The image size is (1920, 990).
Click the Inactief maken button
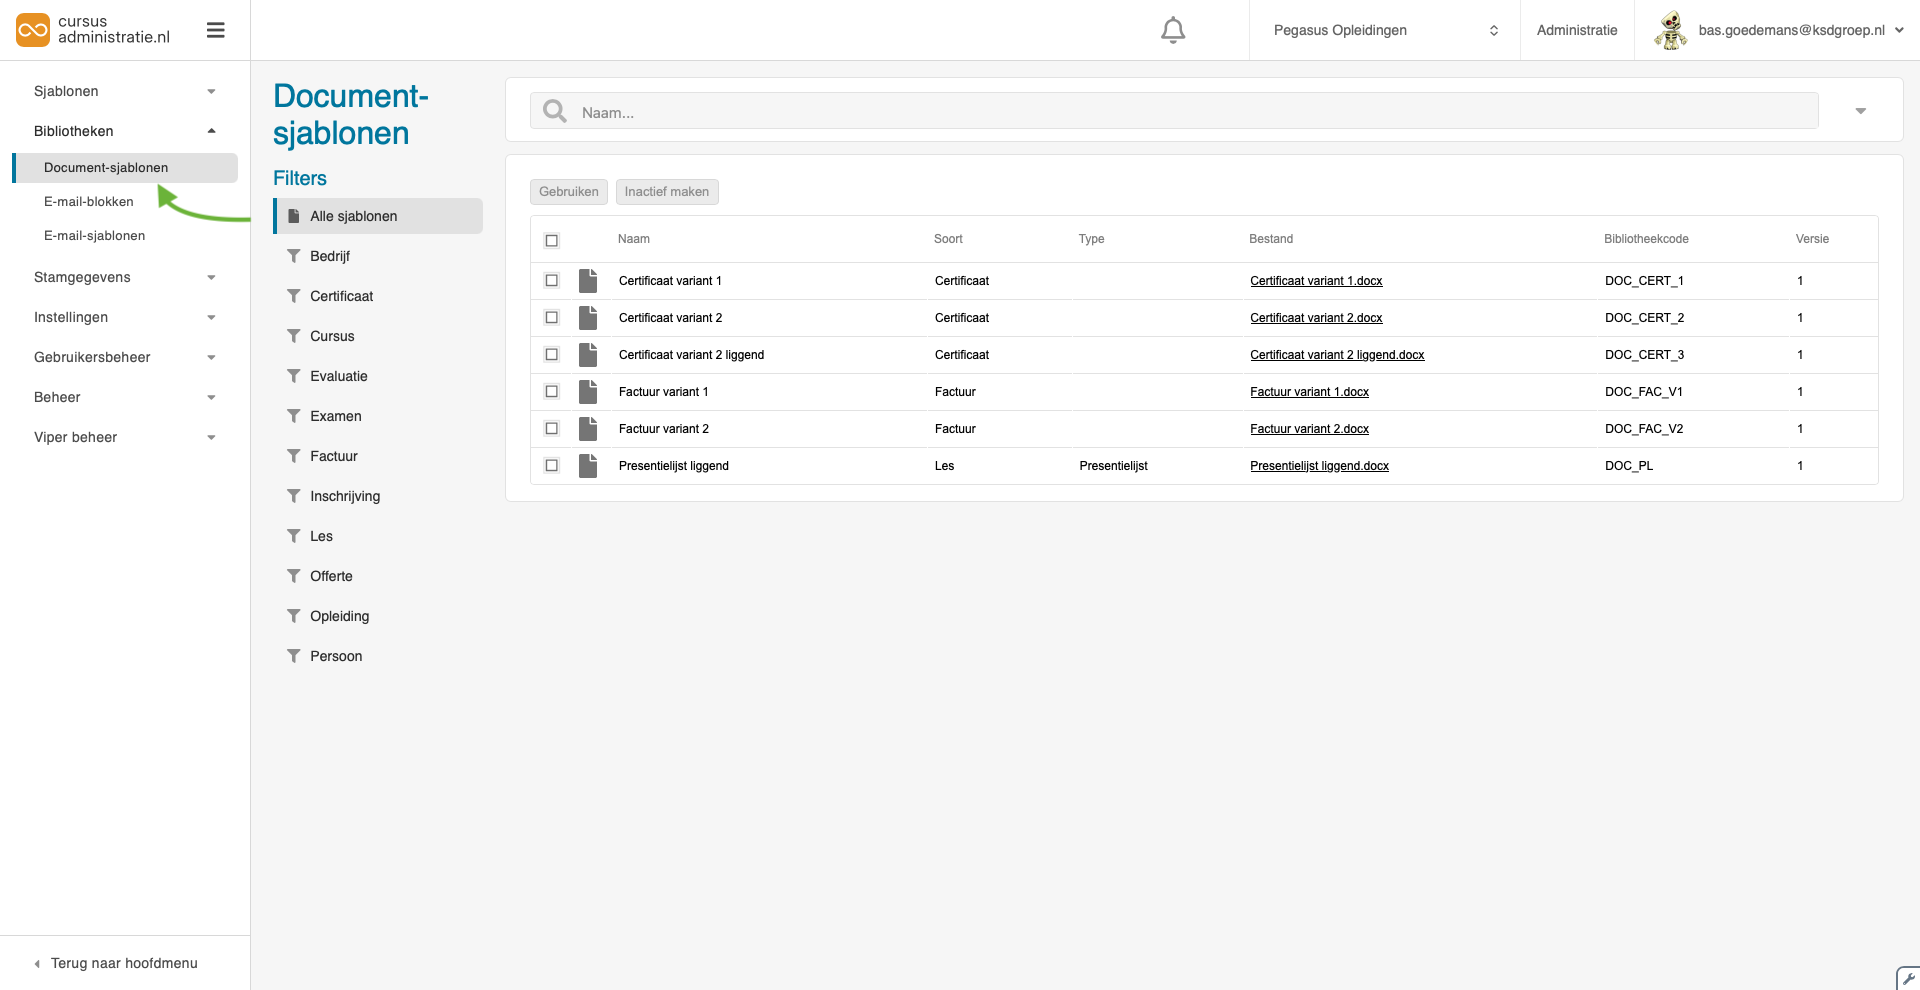tap(666, 192)
